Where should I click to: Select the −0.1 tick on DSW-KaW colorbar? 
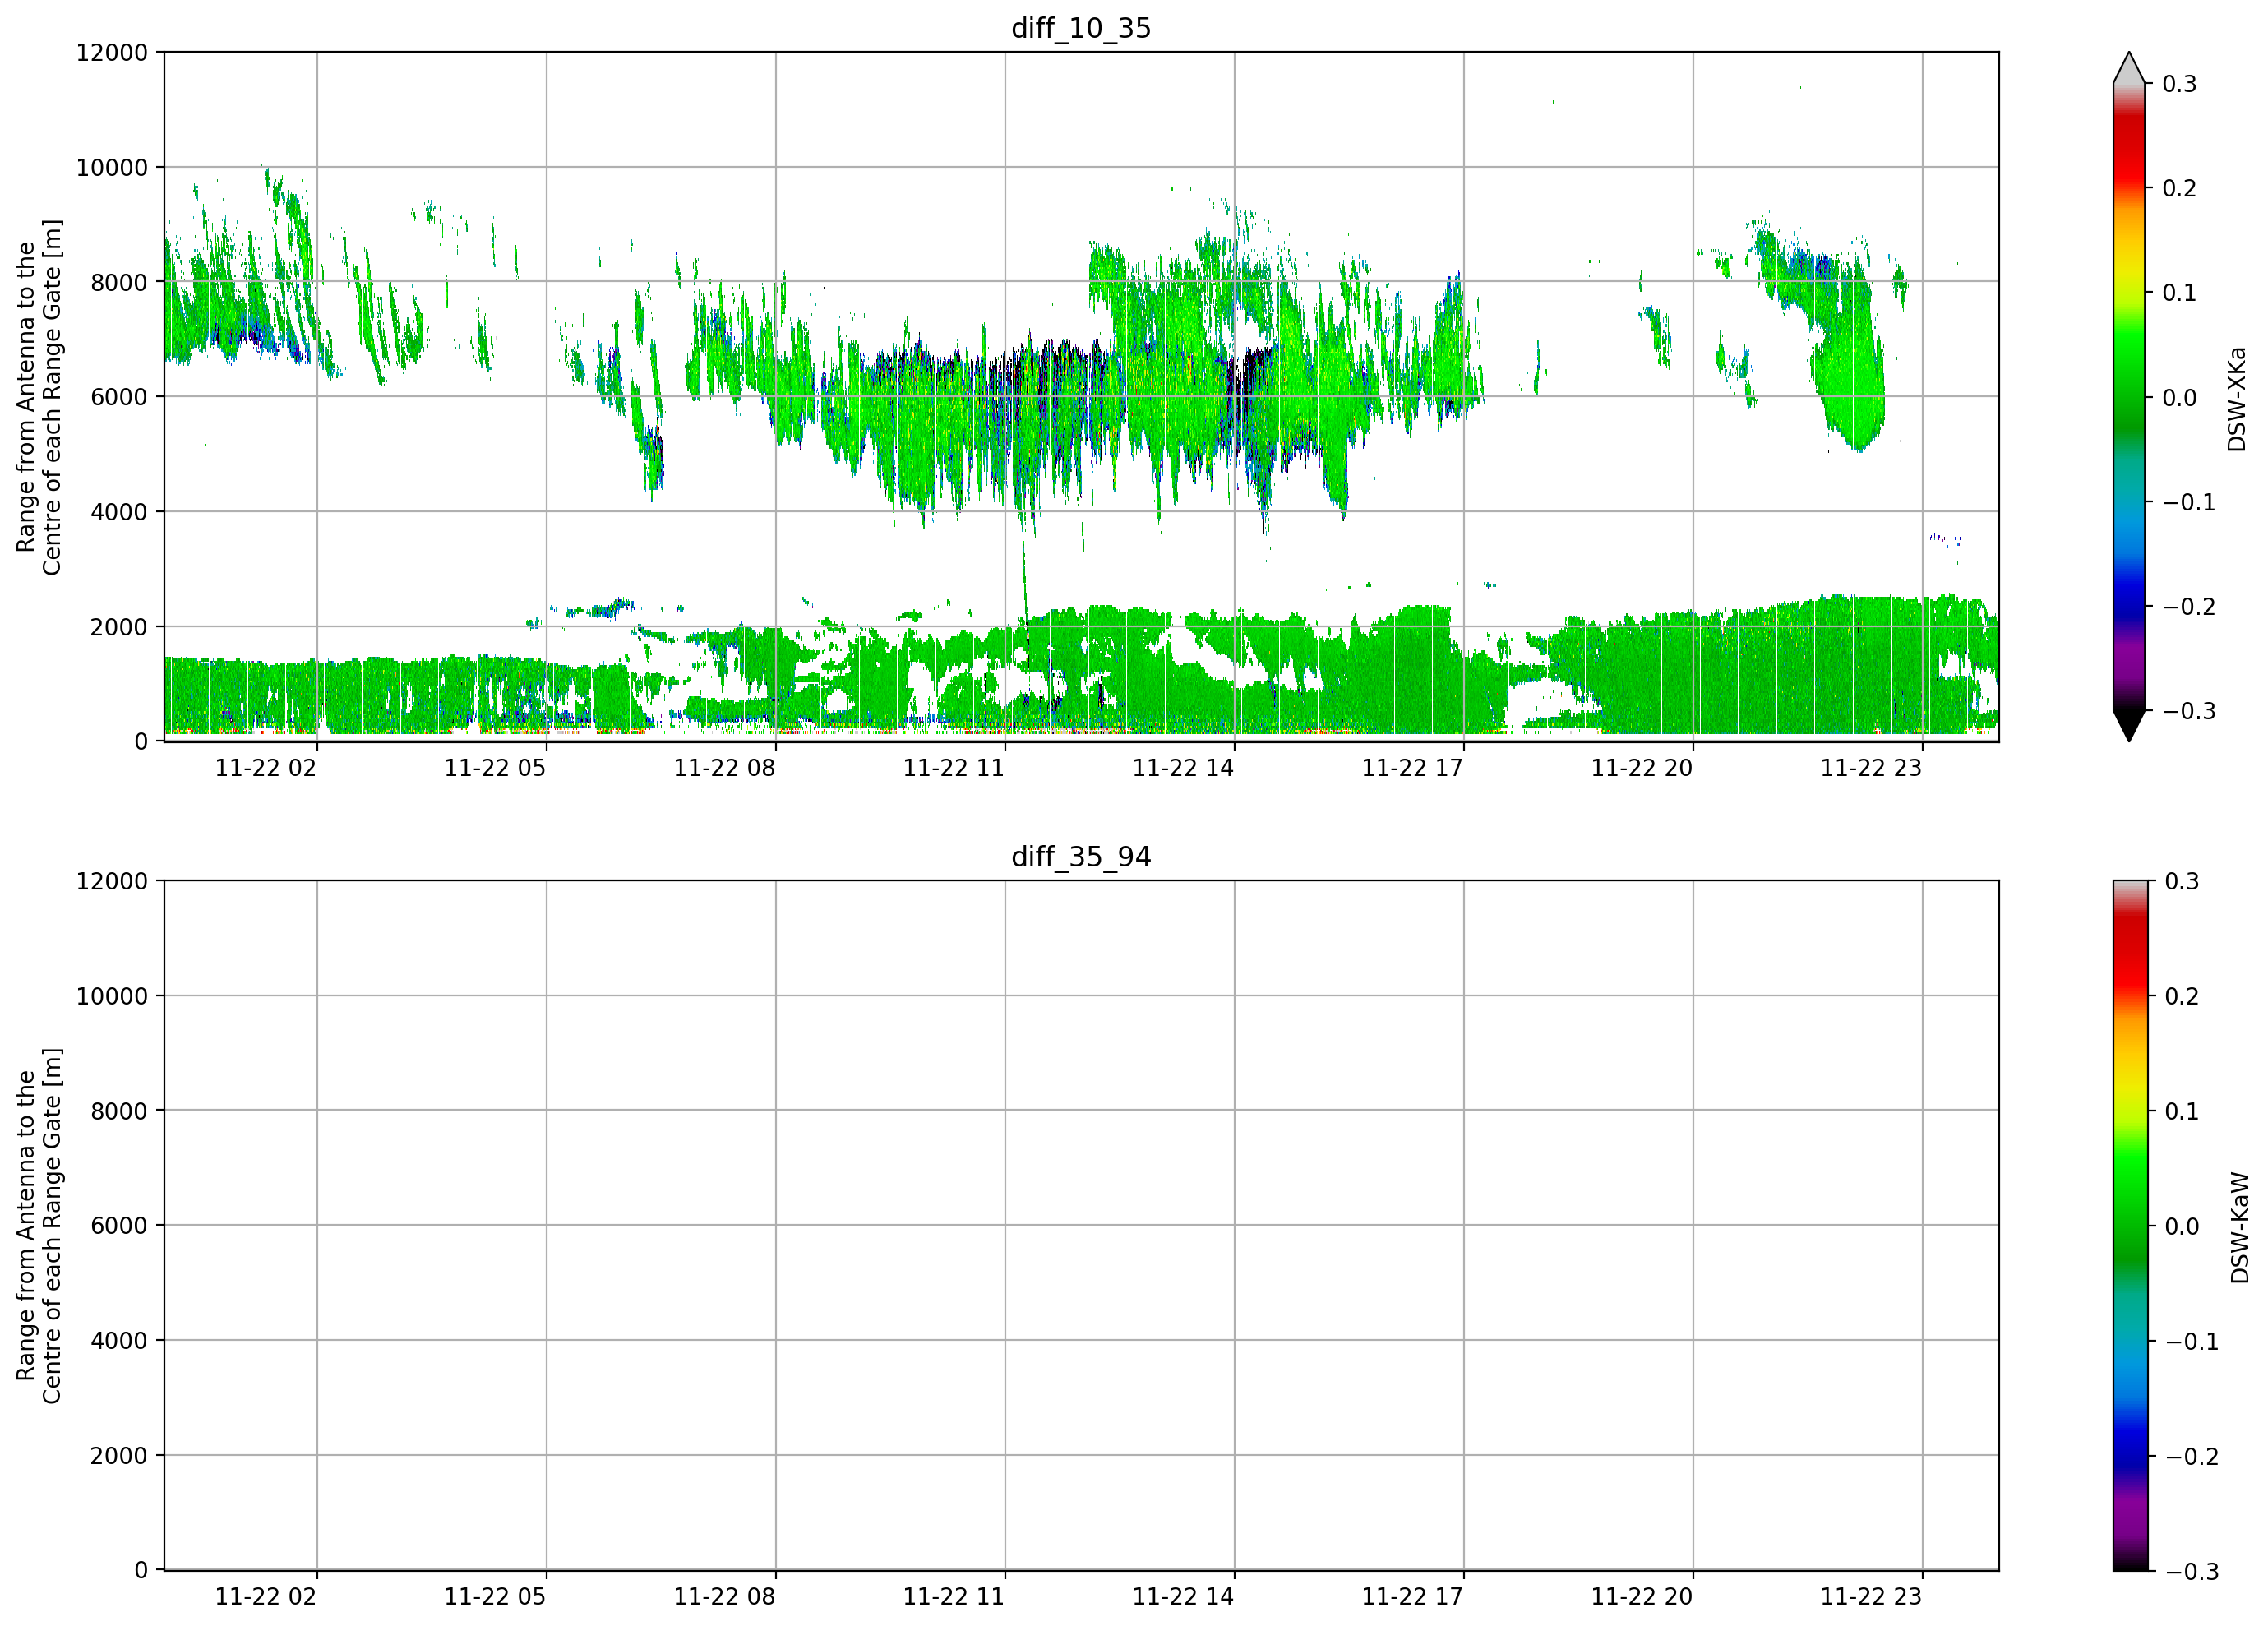pos(2192,1341)
